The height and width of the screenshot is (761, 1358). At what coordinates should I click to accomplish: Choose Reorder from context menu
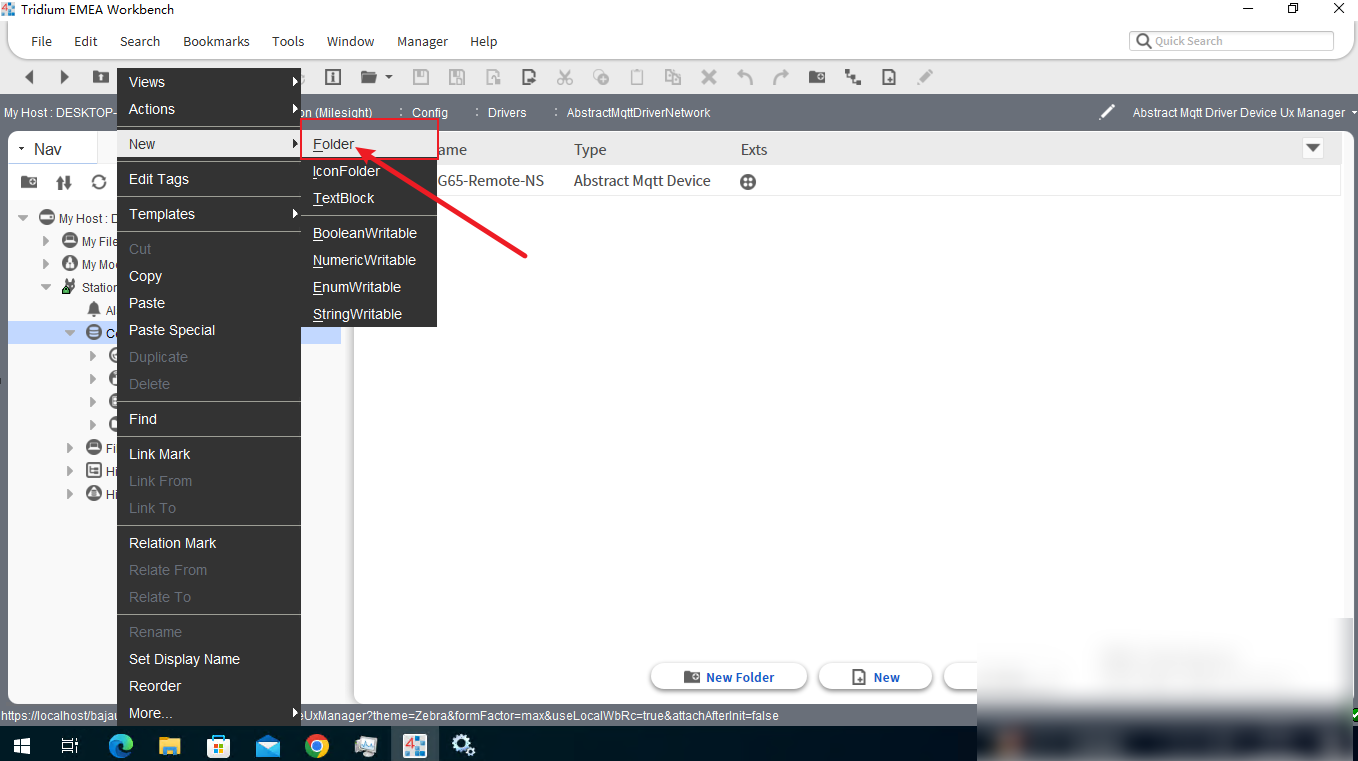pyautogui.click(x=209, y=686)
